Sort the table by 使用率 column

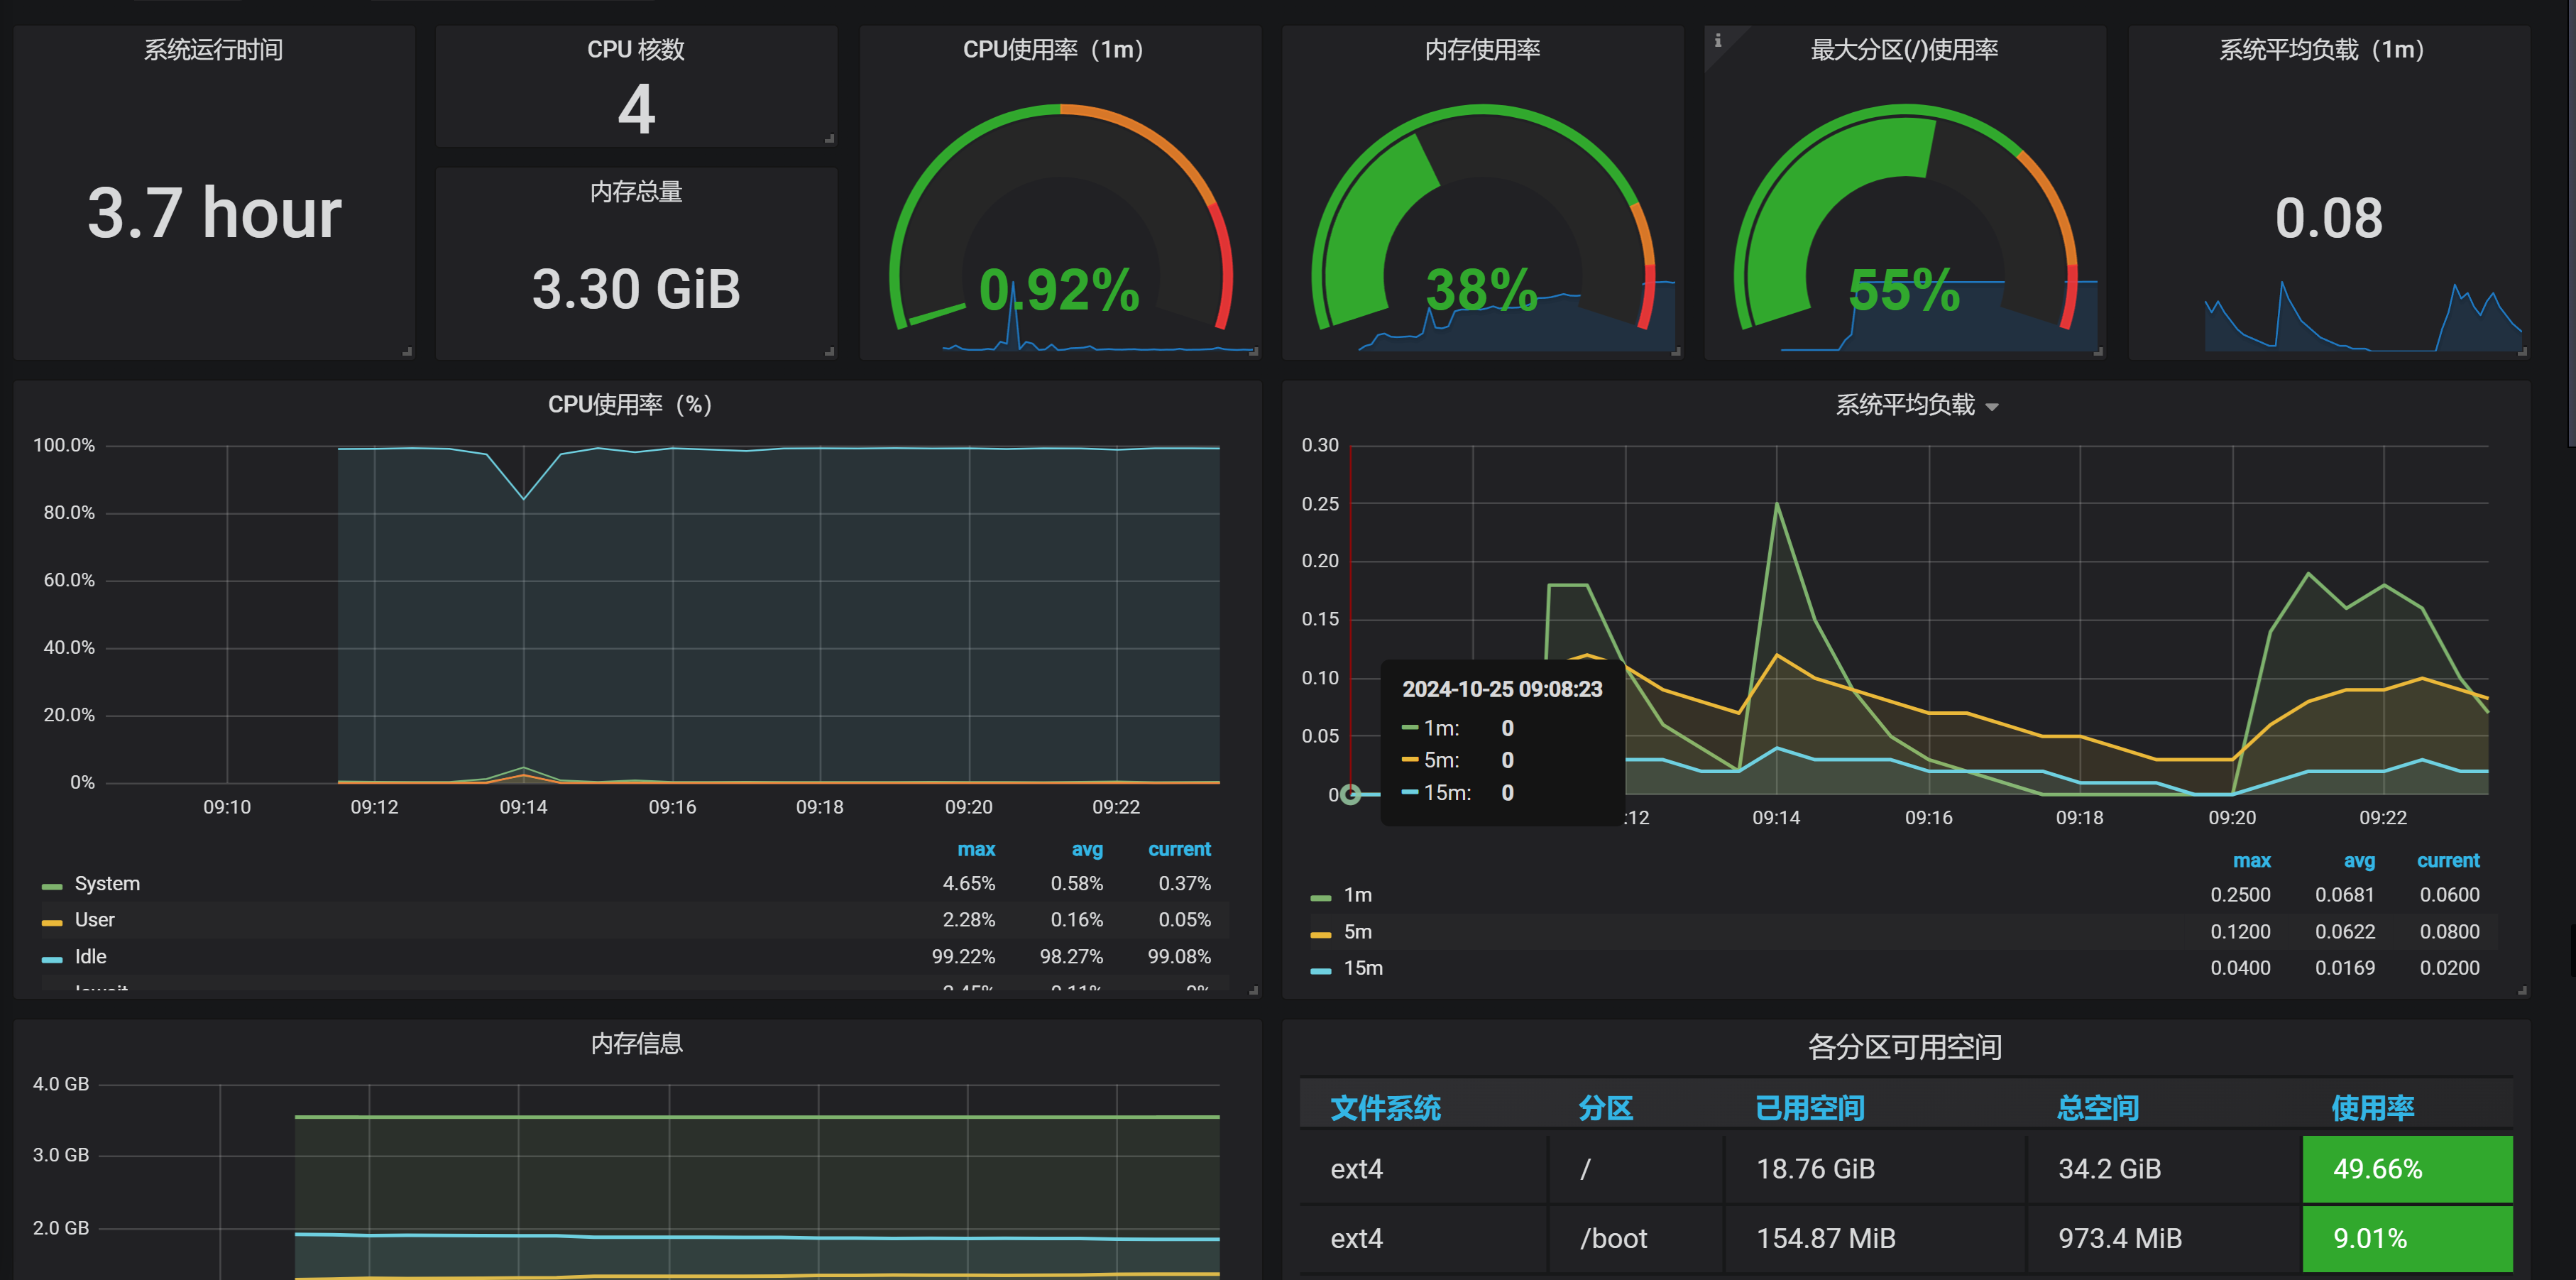2372,1107
